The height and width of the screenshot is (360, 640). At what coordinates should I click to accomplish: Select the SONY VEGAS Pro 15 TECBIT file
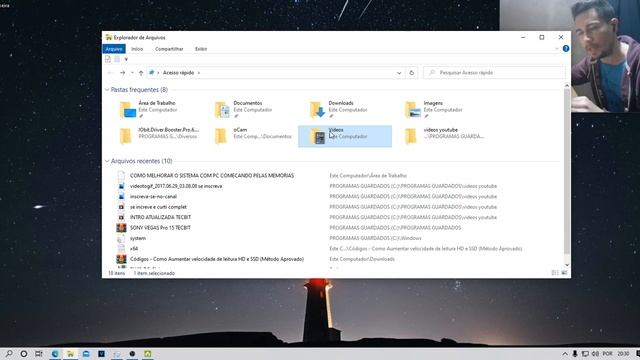pos(160,228)
